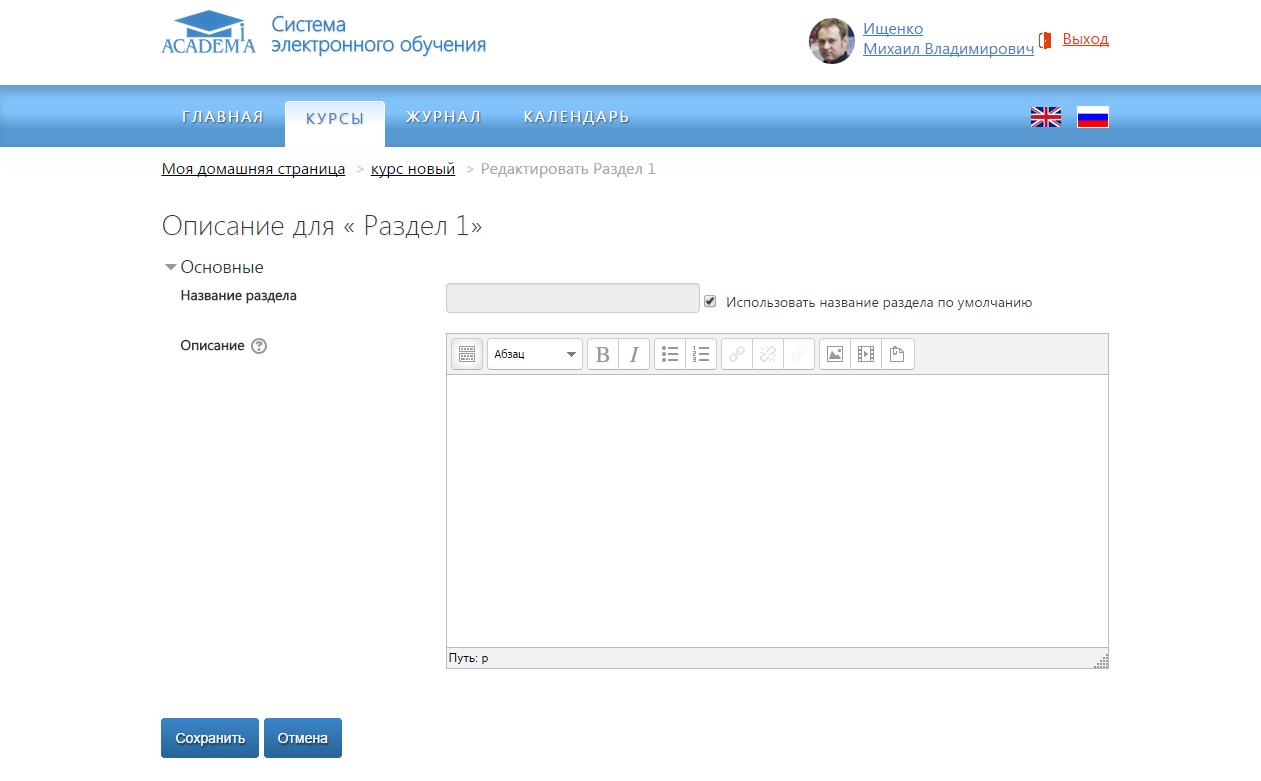
Task: Insert Moodle media via the film icon
Action: [x=866, y=354]
